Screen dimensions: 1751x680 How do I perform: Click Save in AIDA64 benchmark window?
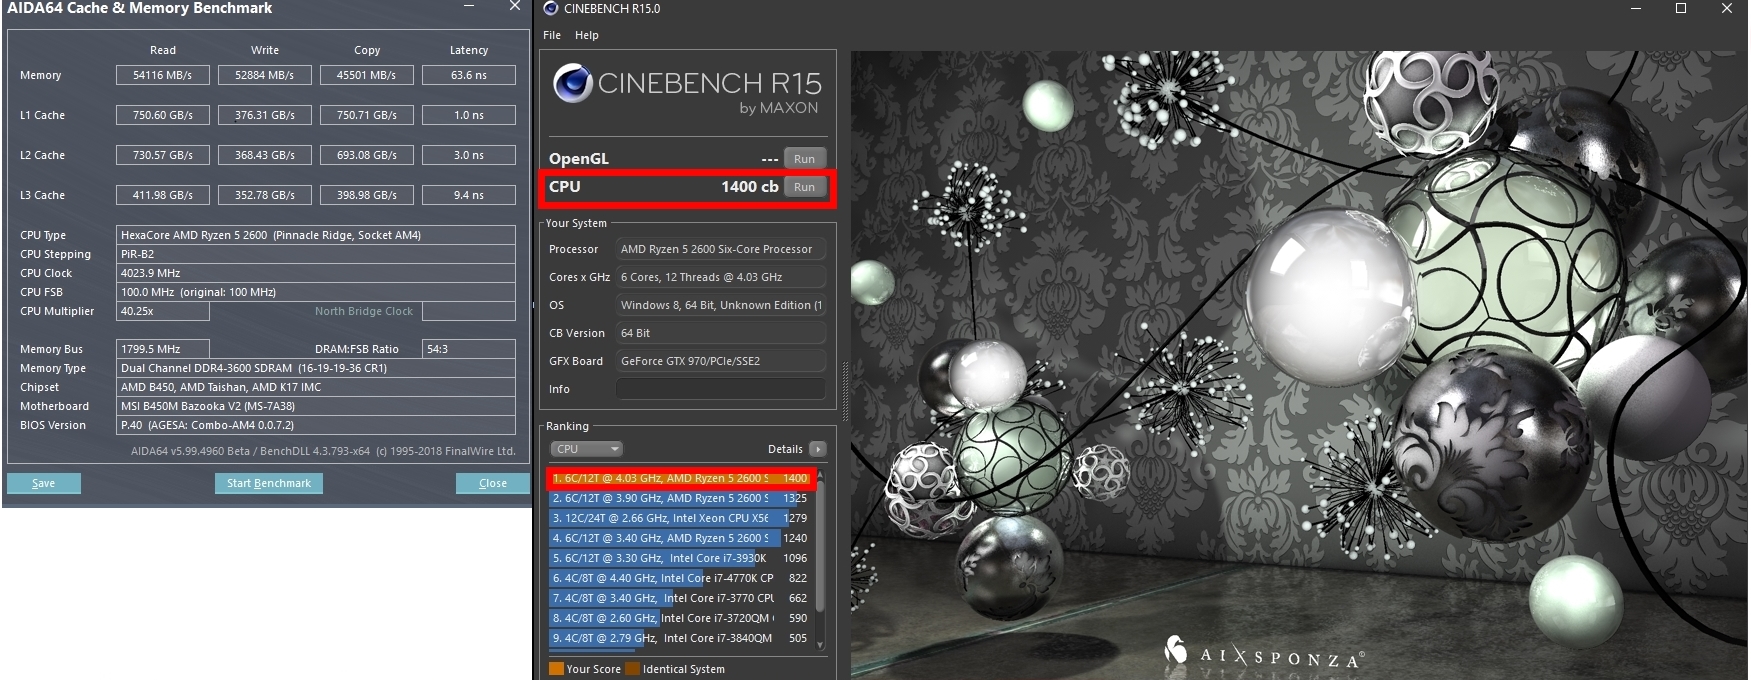(x=44, y=483)
